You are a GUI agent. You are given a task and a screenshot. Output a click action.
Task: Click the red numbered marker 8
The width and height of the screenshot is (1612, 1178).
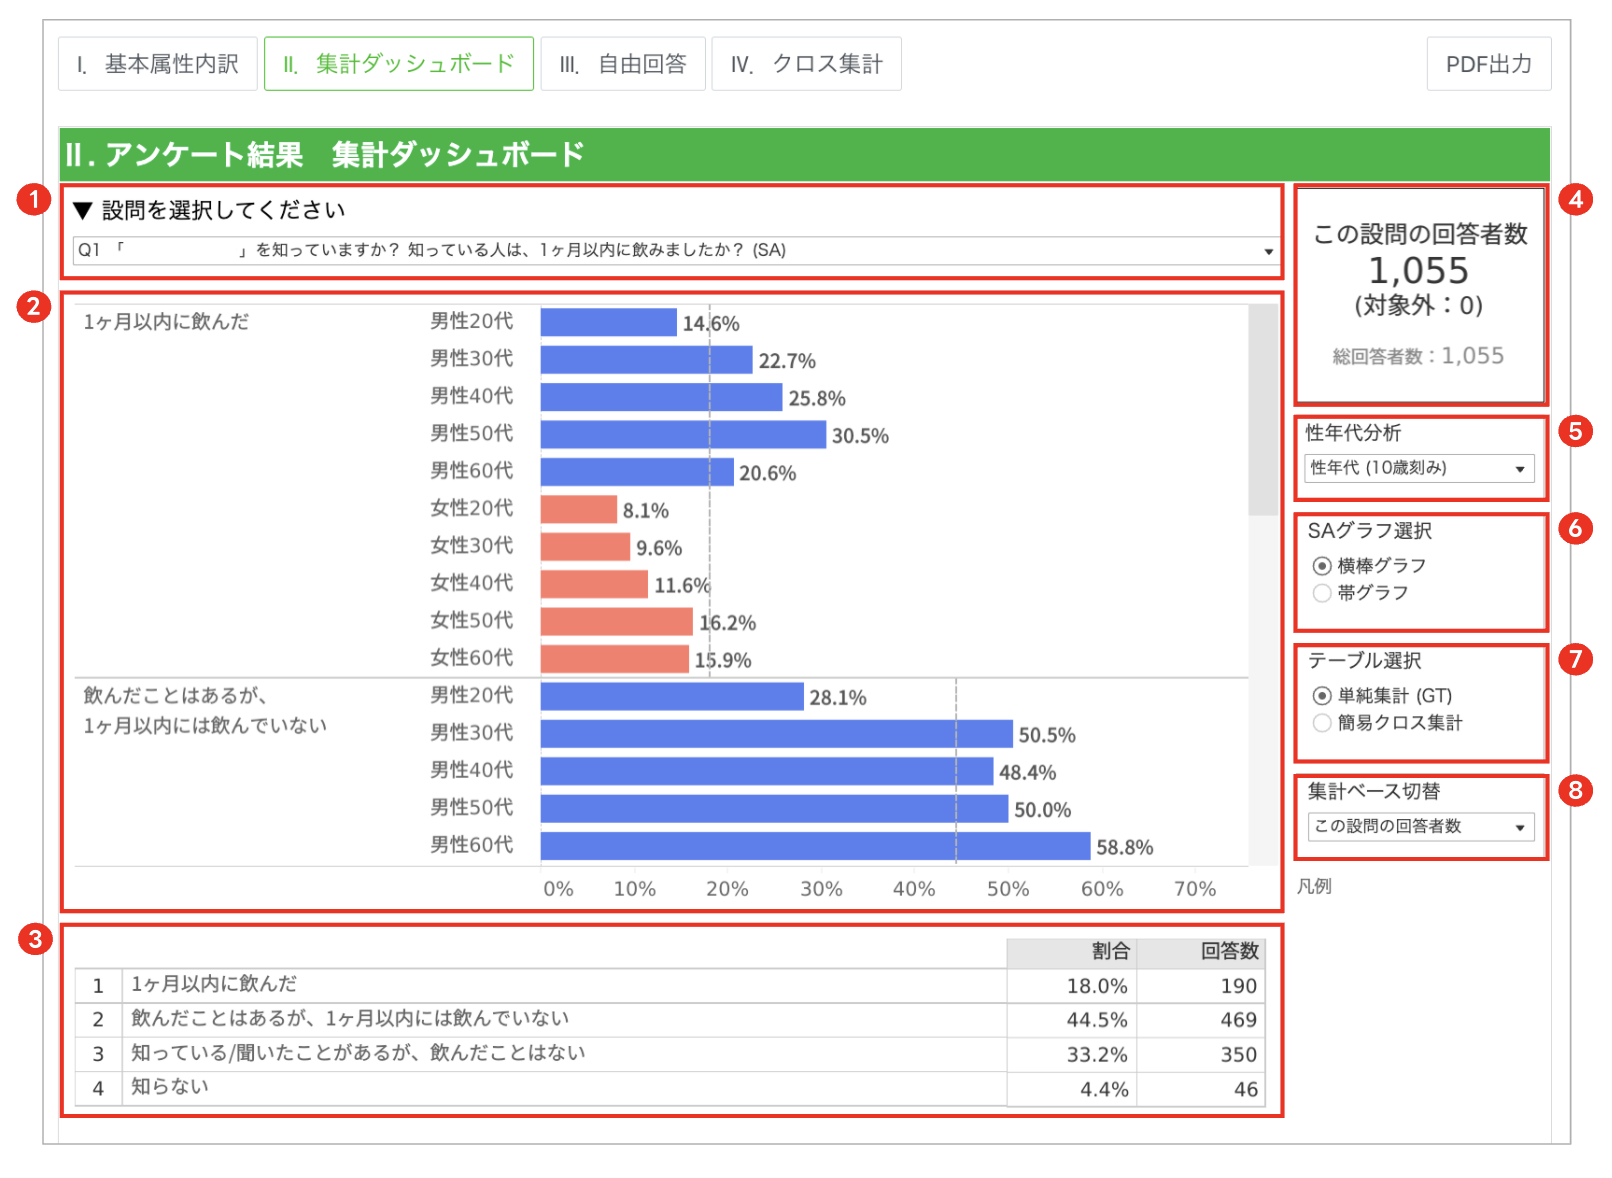[1575, 790]
